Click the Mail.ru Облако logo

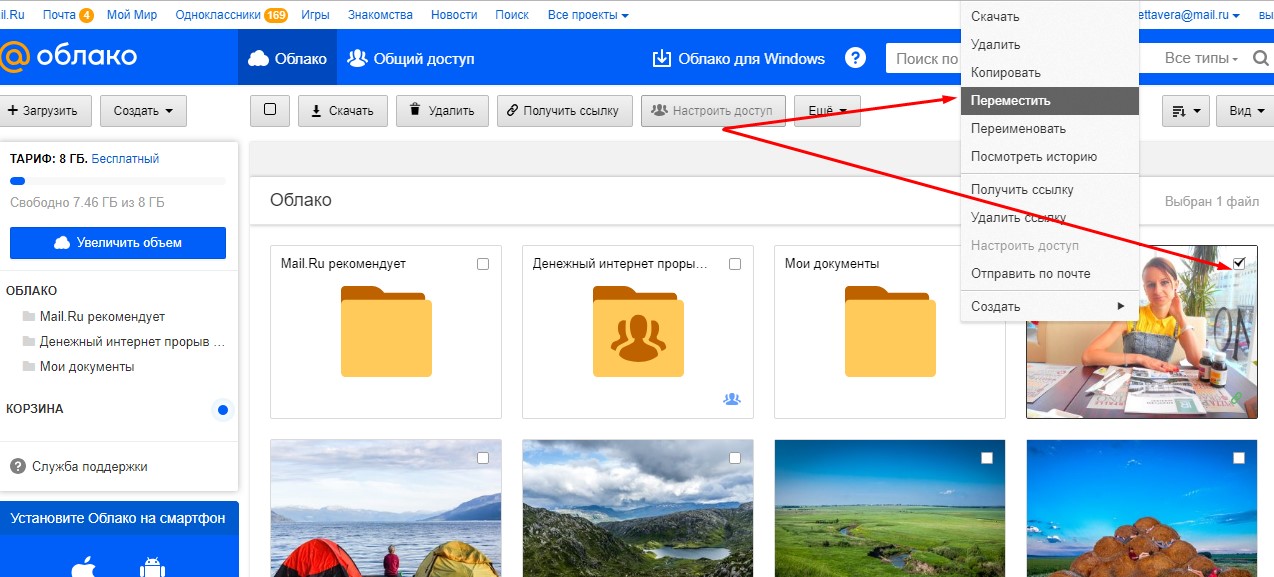coord(68,56)
